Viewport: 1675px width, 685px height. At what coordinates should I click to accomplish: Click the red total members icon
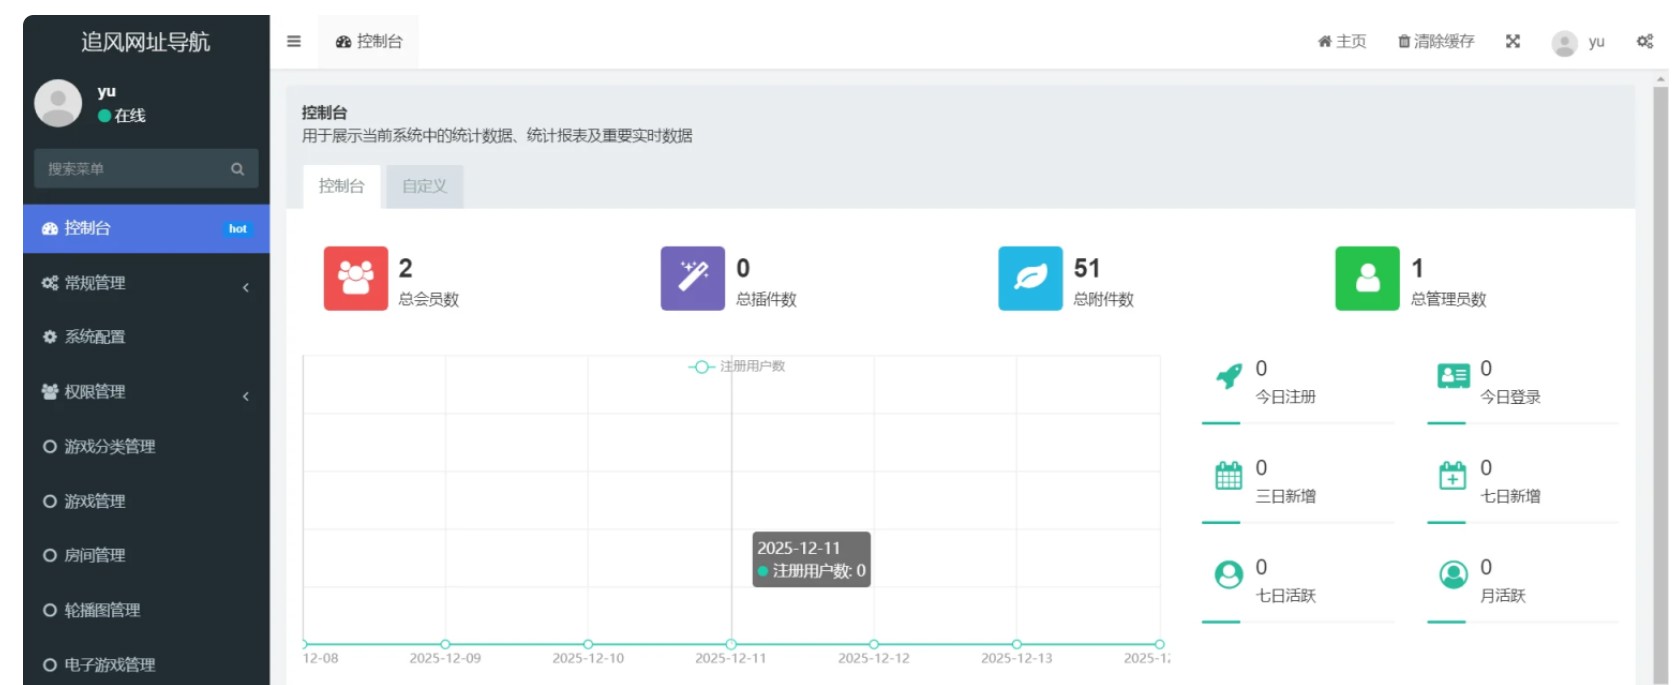coord(355,278)
